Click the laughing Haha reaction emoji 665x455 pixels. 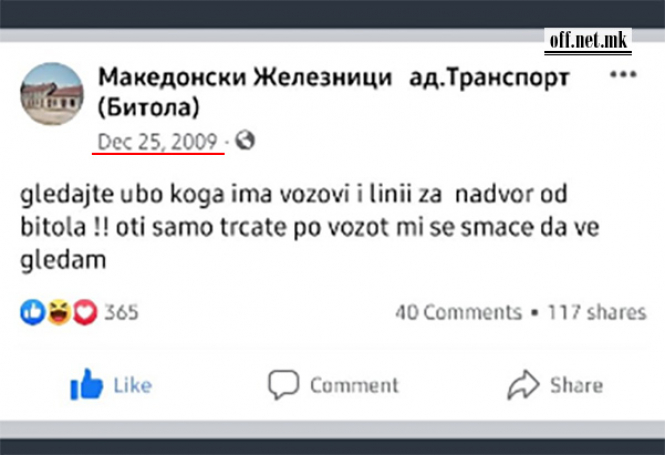coord(59,313)
